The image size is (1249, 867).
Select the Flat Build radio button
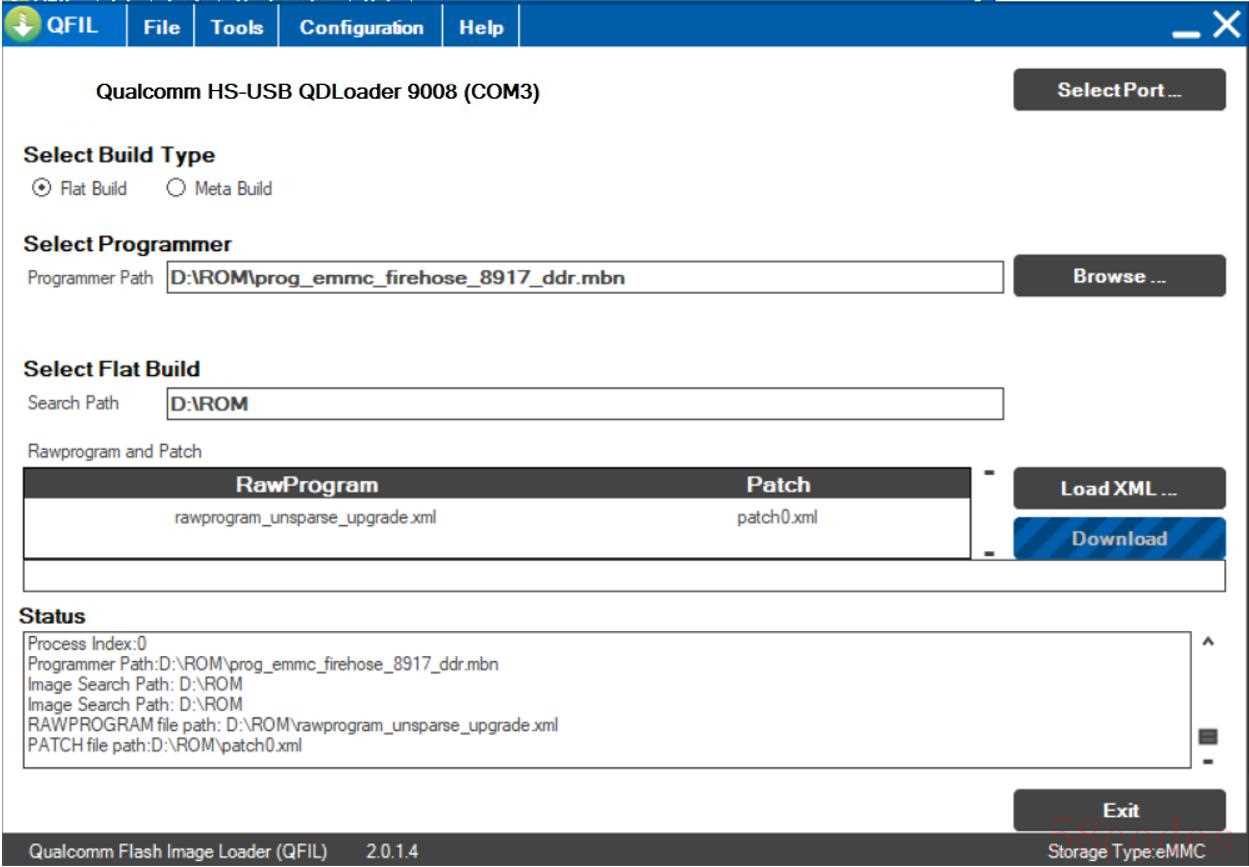click(41, 188)
